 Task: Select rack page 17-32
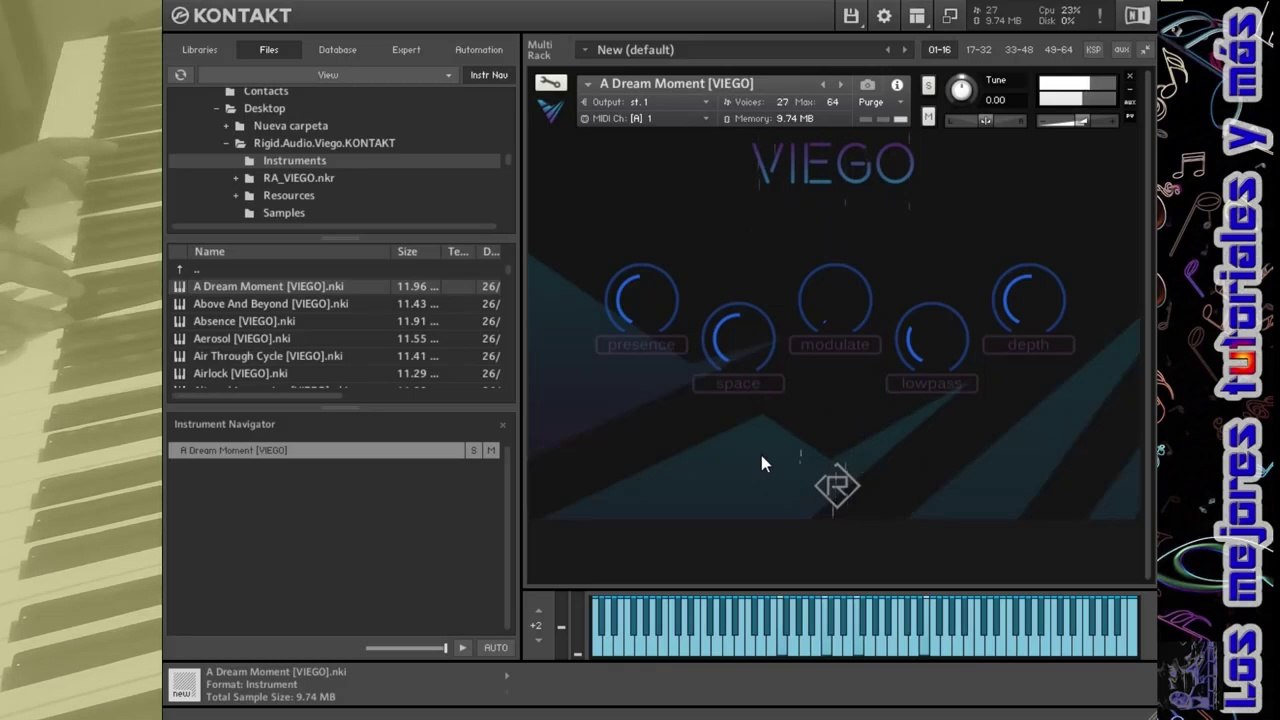(x=978, y=50)
